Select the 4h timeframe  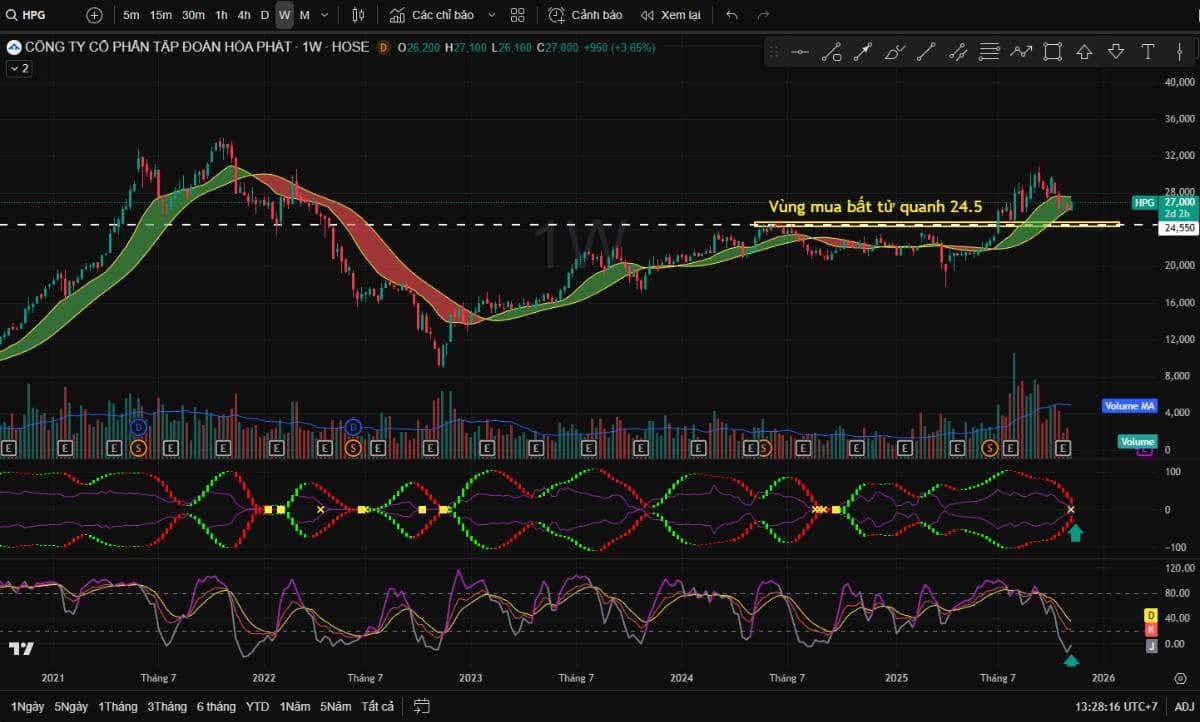244,15
